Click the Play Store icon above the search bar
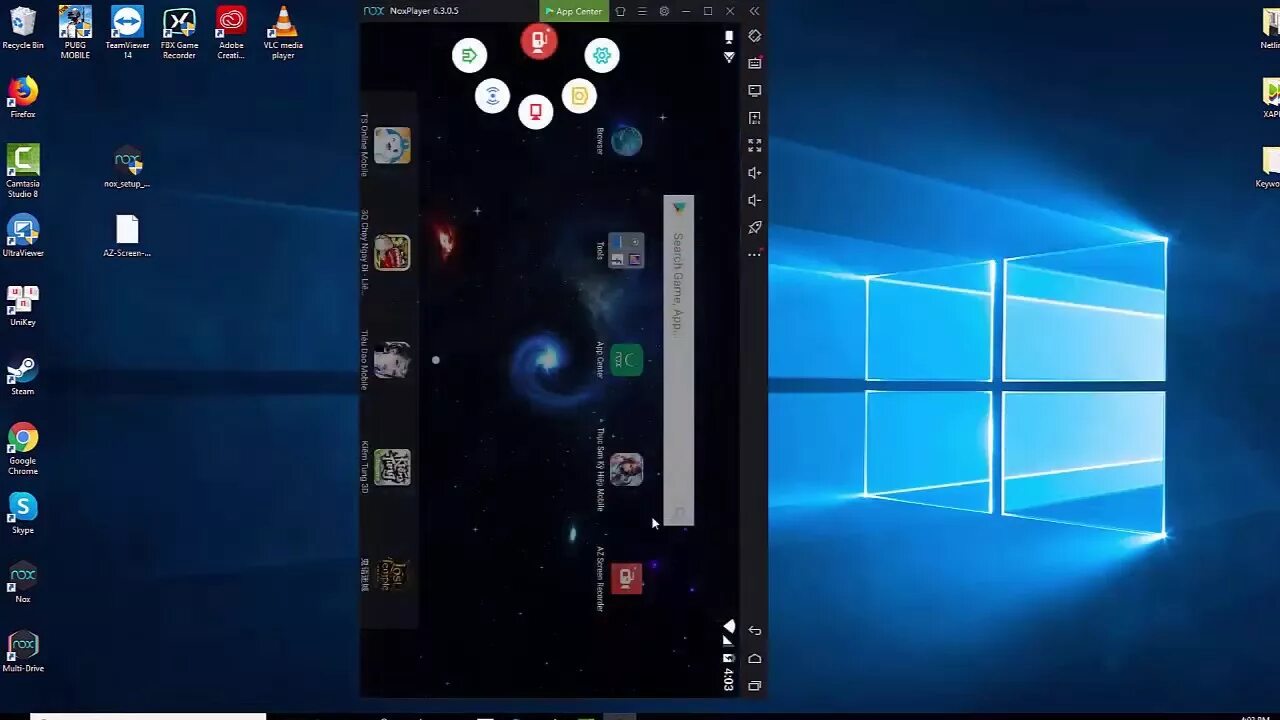Viewport: 1280px width, 720px height. (679, 207)
